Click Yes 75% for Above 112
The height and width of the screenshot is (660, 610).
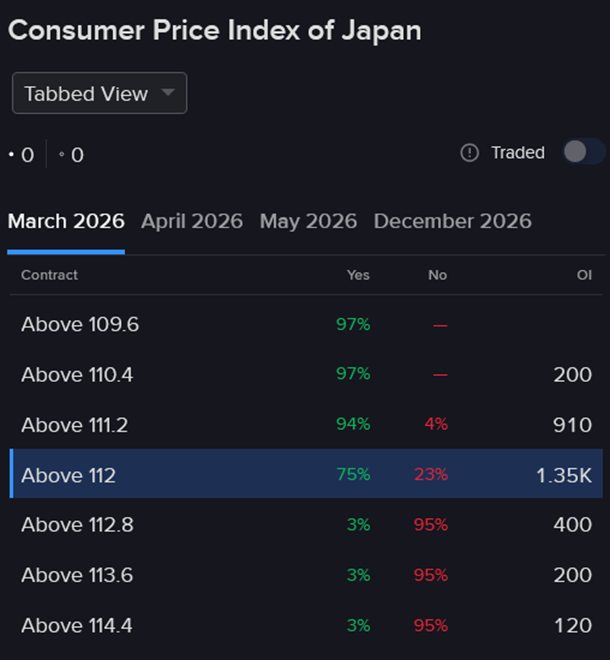click(x=353, y=475)
